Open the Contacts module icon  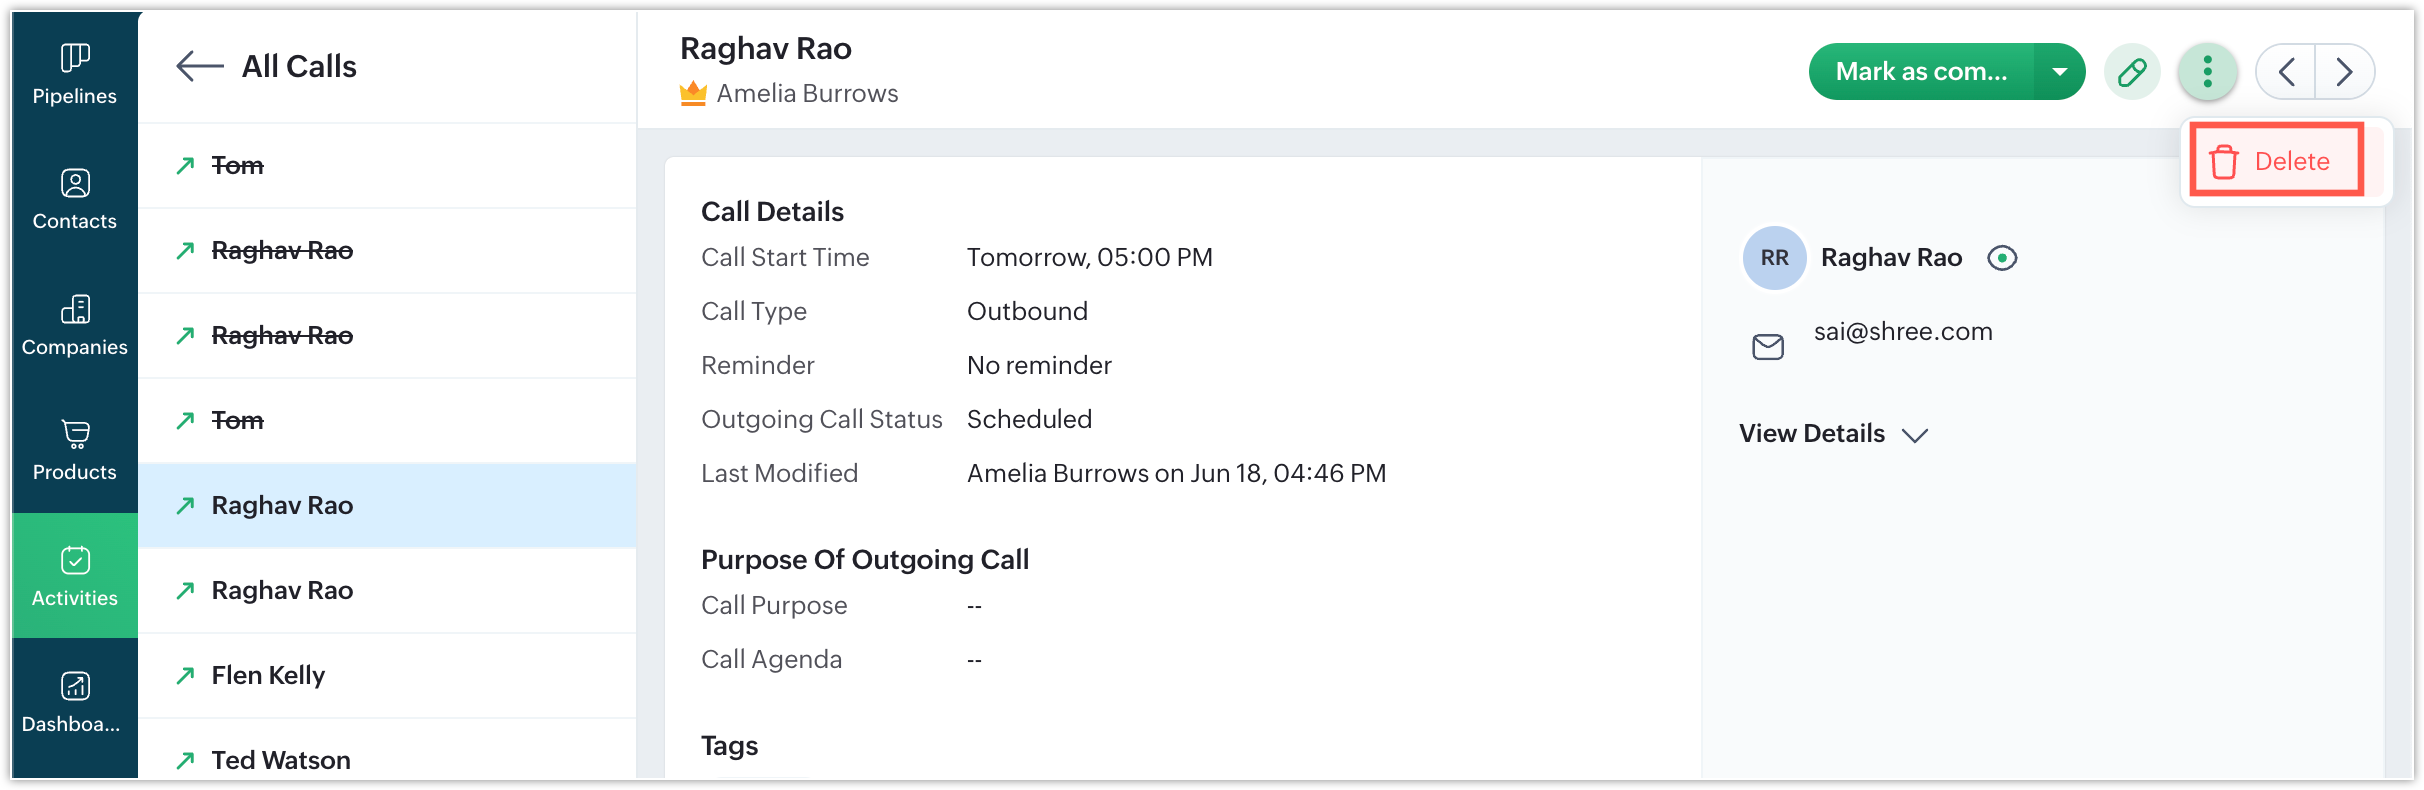coord(75,200)
